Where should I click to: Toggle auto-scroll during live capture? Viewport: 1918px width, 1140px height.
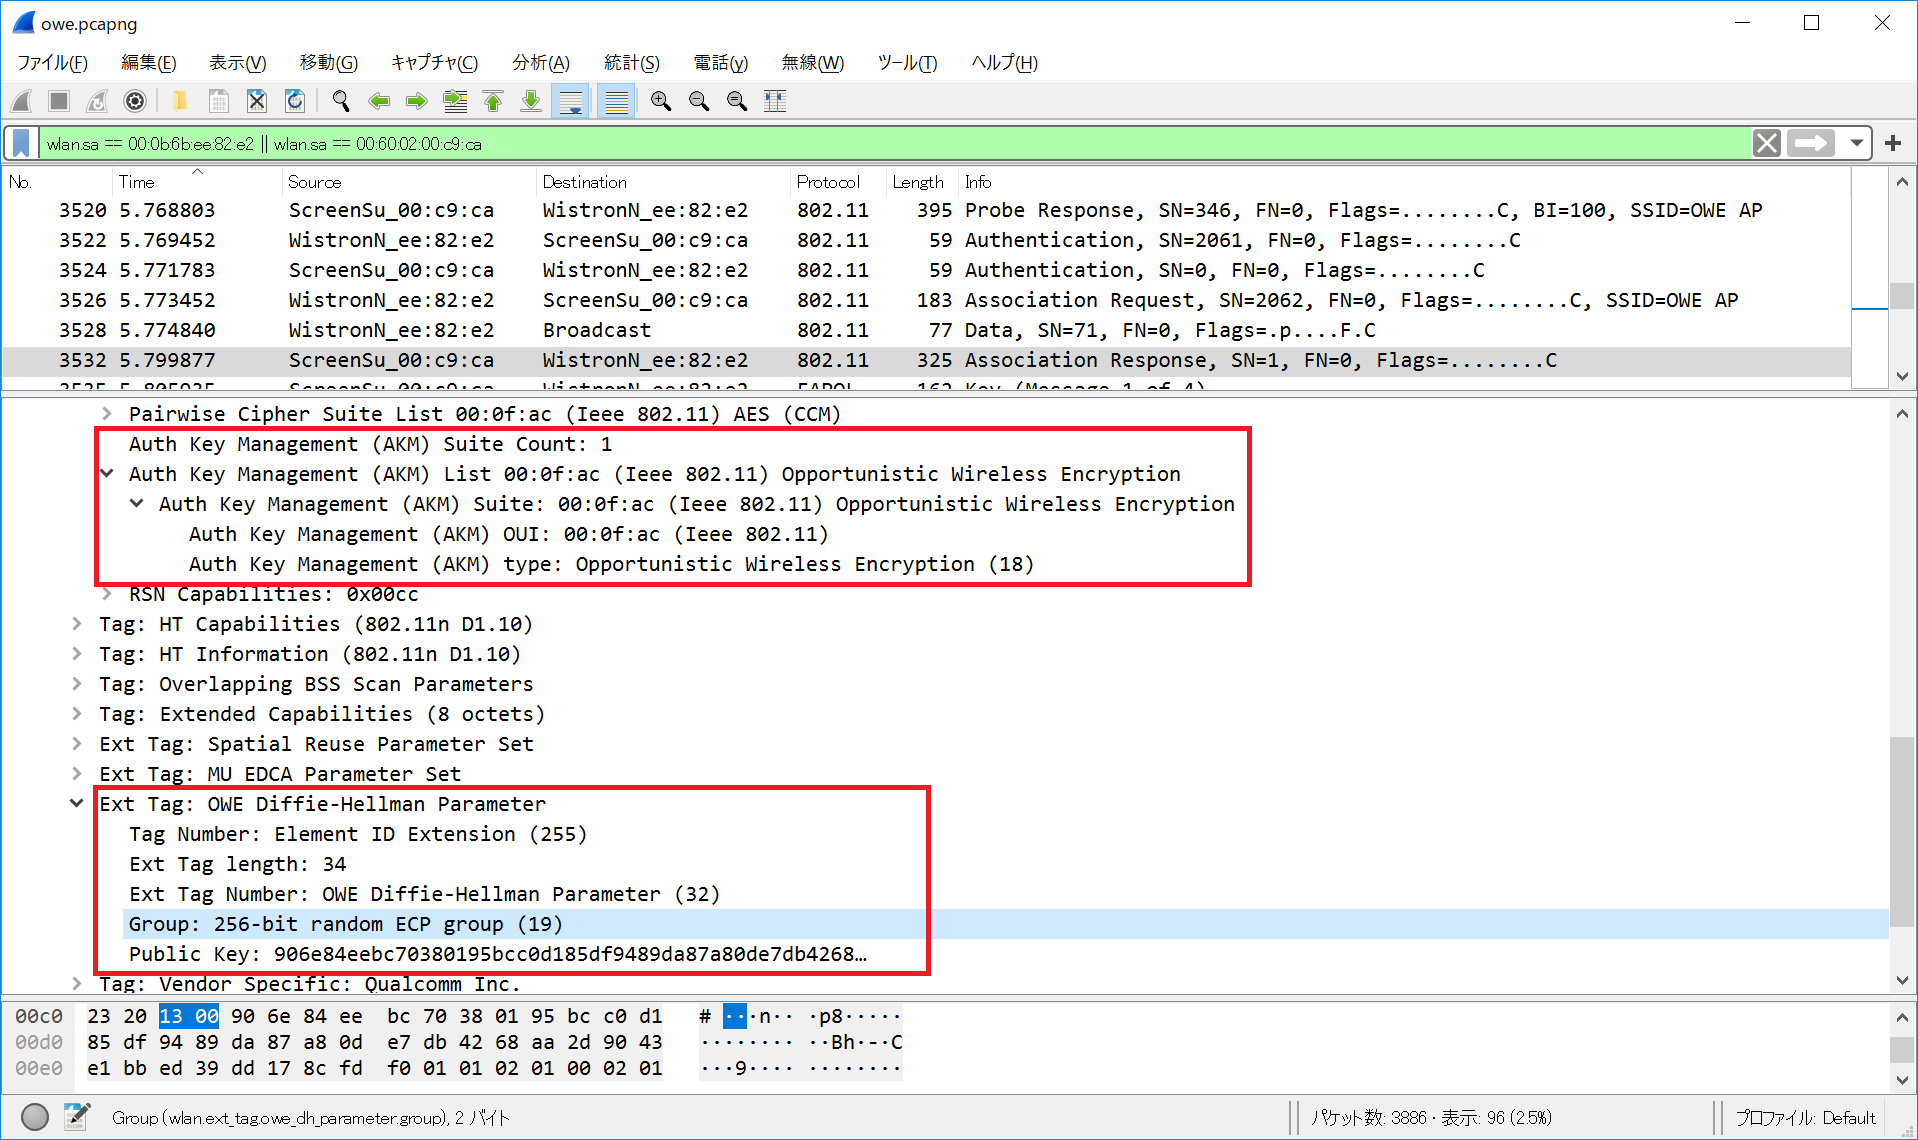pos(571,101)
